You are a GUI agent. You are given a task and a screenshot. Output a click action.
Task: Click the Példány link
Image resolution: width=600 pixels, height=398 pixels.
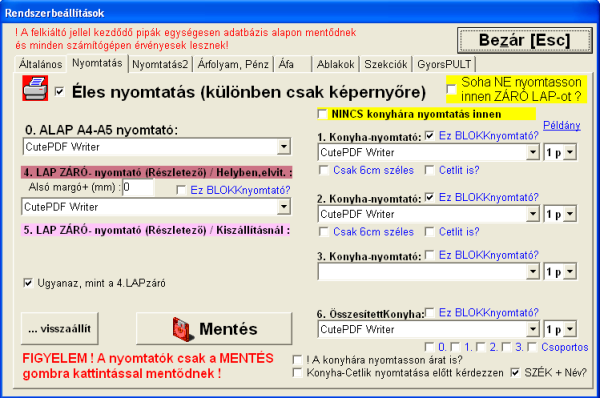click(562, 125)
